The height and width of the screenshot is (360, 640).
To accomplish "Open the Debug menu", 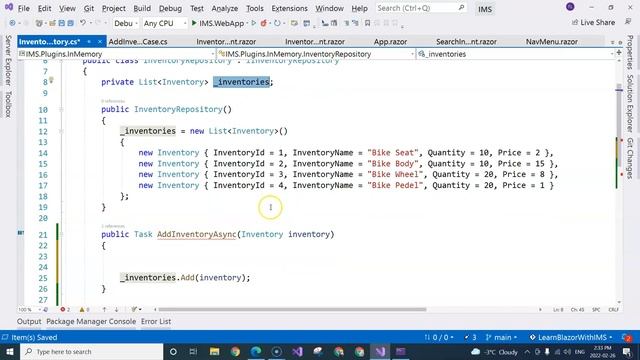I will (x=170, y=8).
